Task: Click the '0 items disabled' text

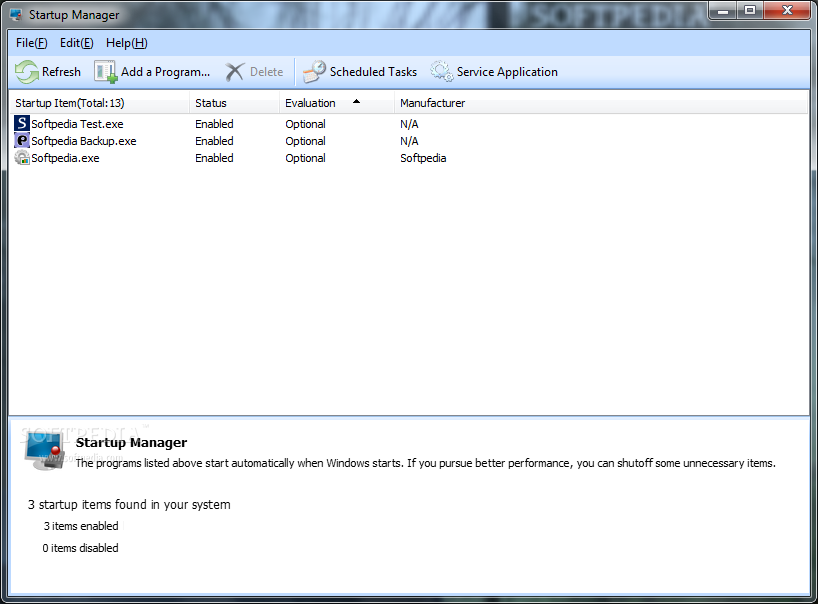Action: pos(80,548)
